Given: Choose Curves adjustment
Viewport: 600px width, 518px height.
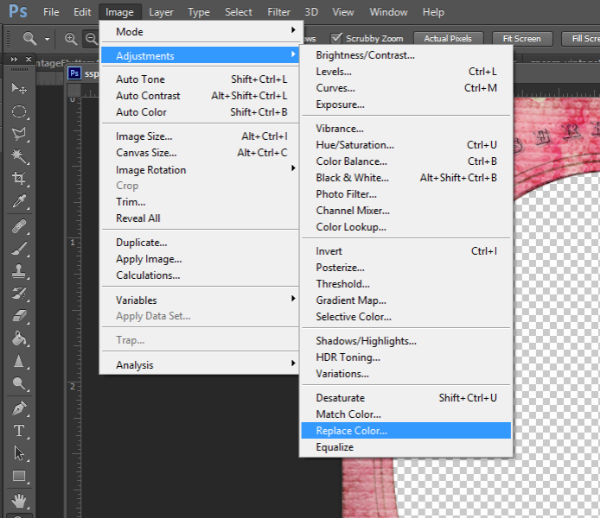Looking at the screenshot, I should tap(406, 88).
